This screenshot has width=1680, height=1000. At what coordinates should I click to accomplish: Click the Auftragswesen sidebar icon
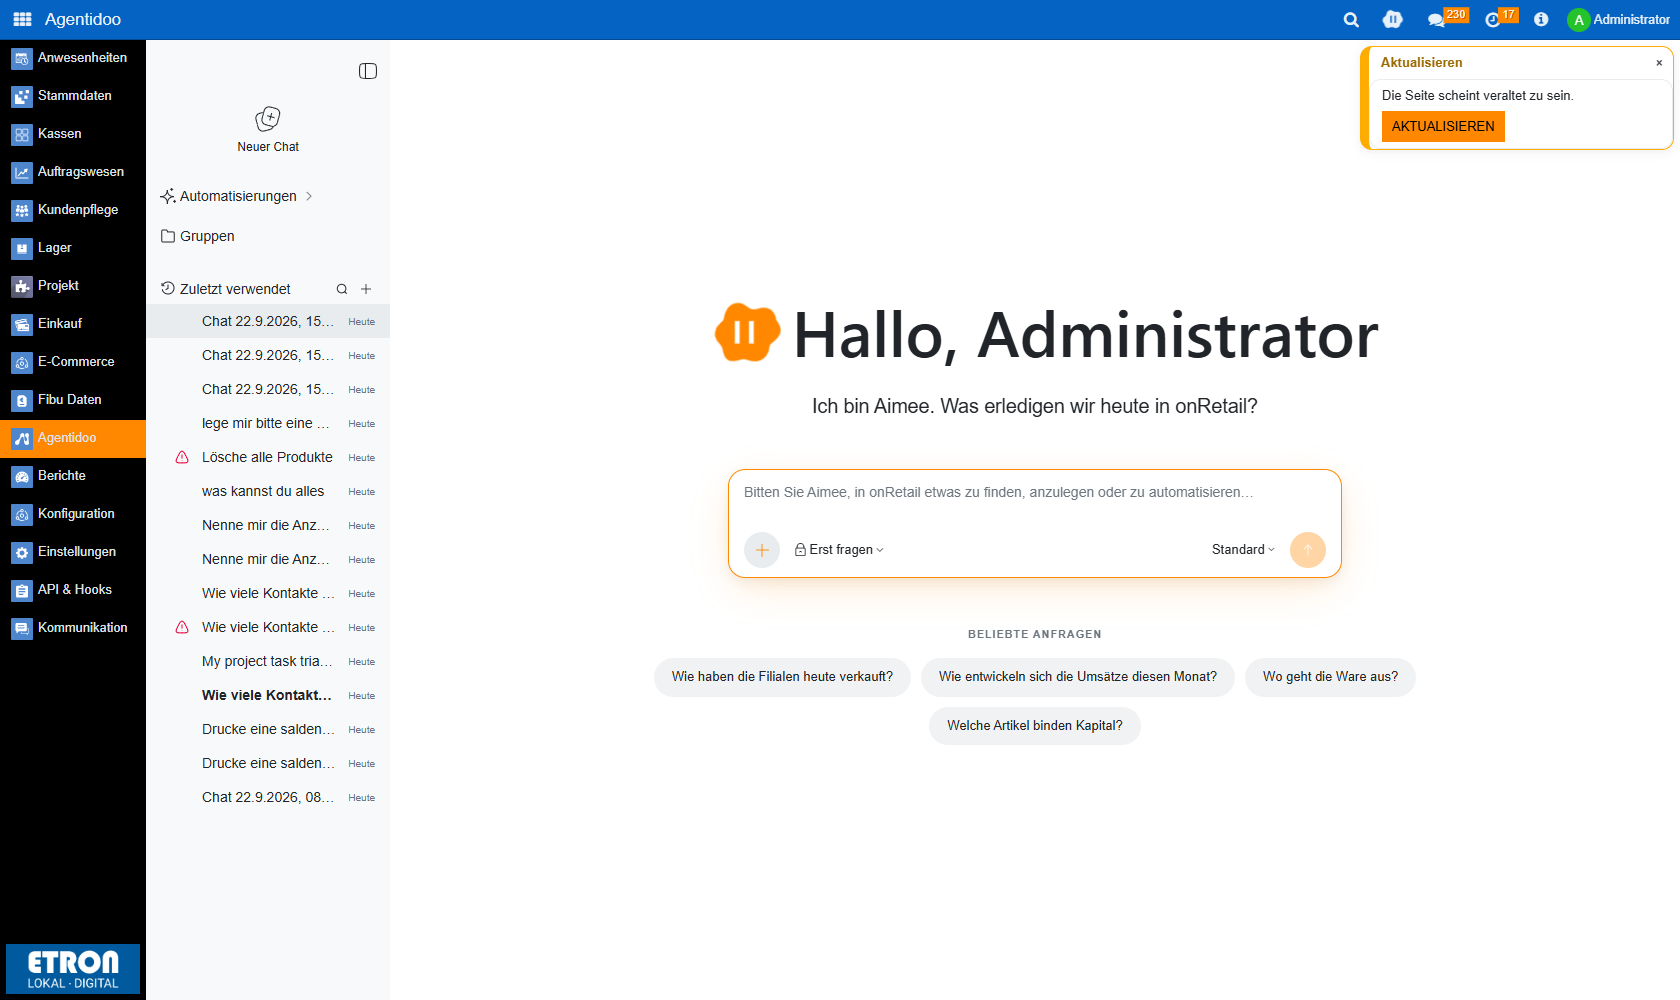[x=22, y=172]
